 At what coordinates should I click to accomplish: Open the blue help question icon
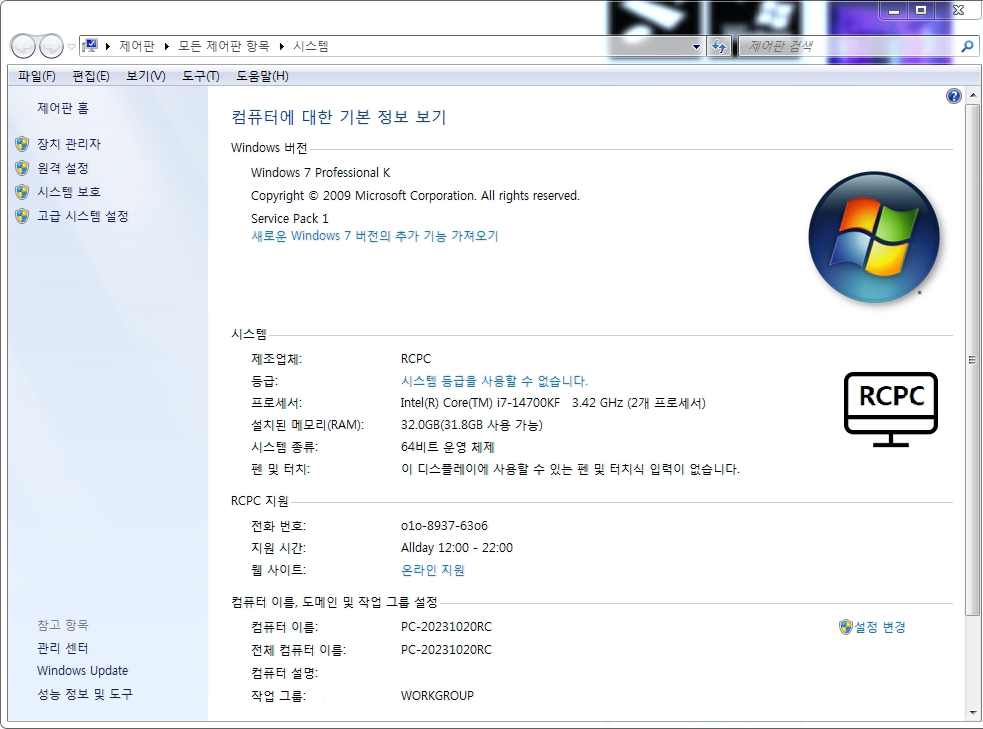pyautogui.click(x=954, y=96)
